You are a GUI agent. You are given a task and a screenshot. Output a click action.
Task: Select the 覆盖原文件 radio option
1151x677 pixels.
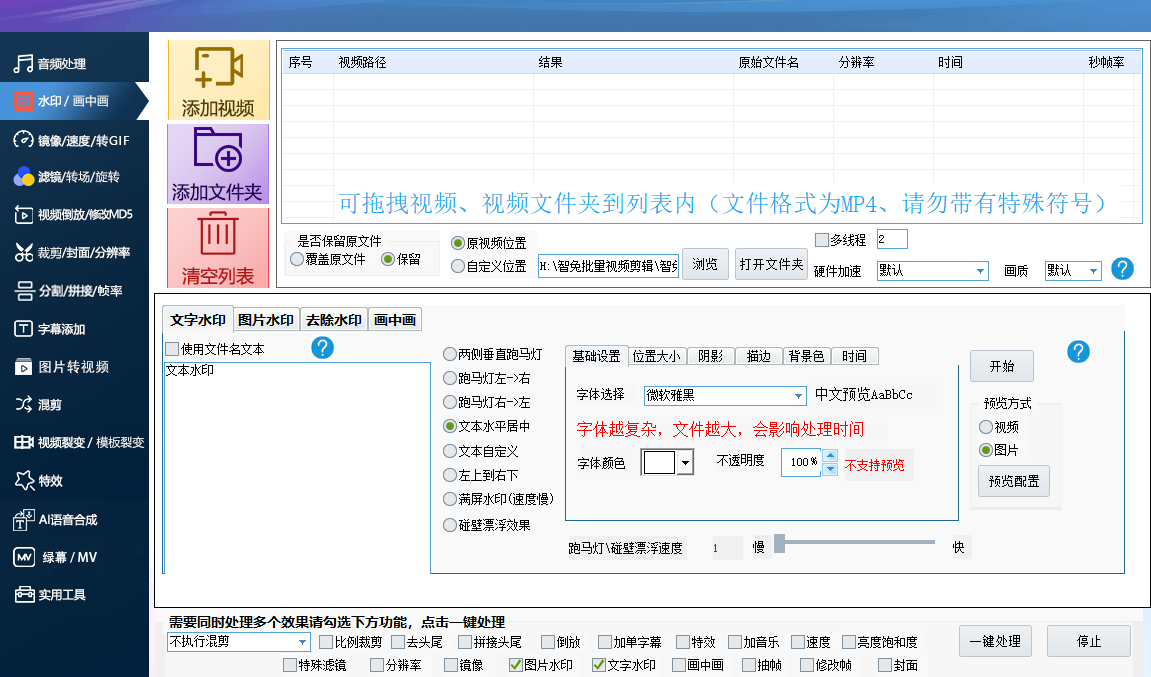[x=297, y=259]
